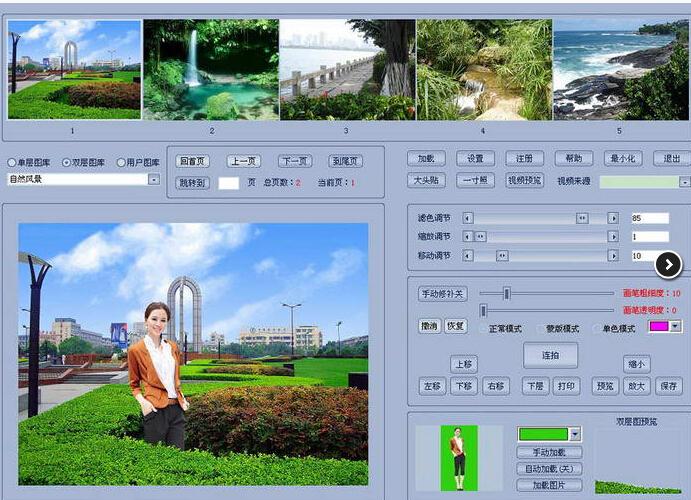Click the page number input field
This screenshot has width=691, height=500.
(x=228, y=183)
